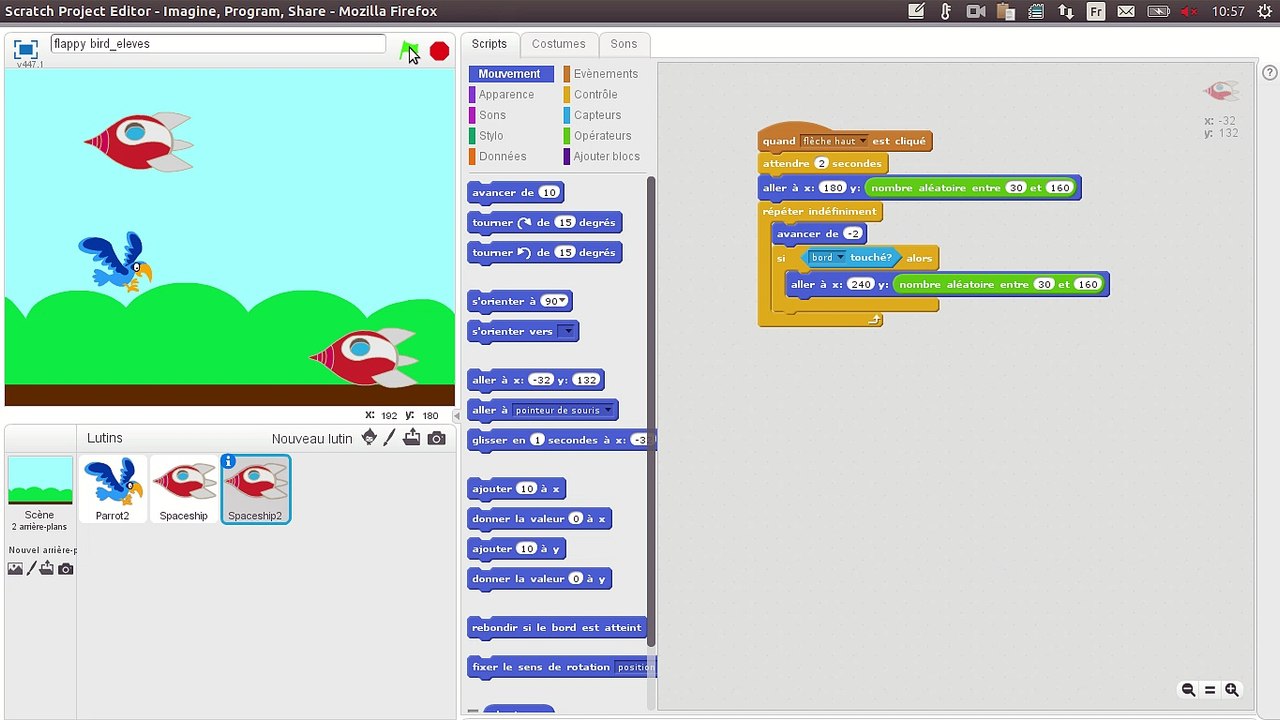
Task: Select the Spaceship2 sprite thumbnail
Action: (256, 490)
